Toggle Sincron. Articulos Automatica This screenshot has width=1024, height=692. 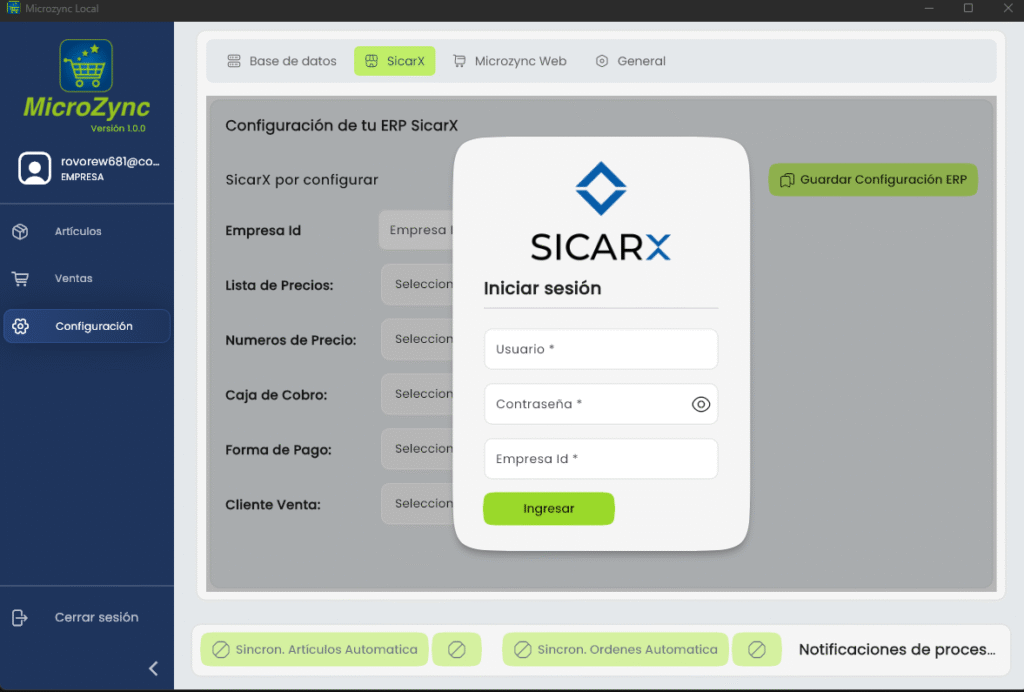point(315,649)
